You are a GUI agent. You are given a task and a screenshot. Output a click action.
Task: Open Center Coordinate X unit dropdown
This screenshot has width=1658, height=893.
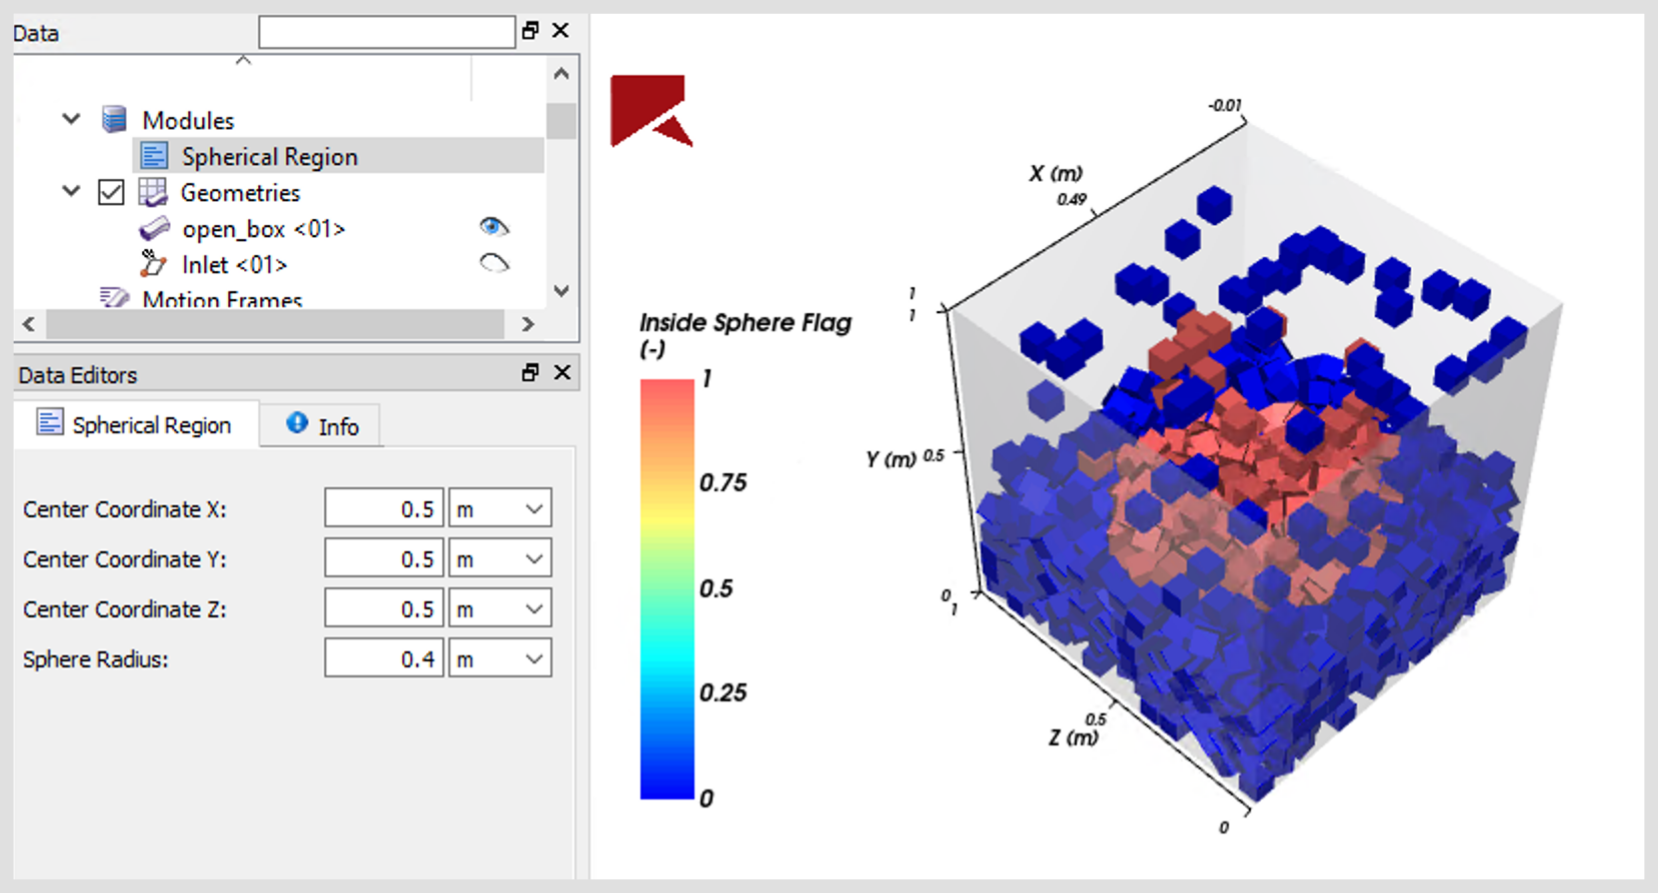(500, 508)
